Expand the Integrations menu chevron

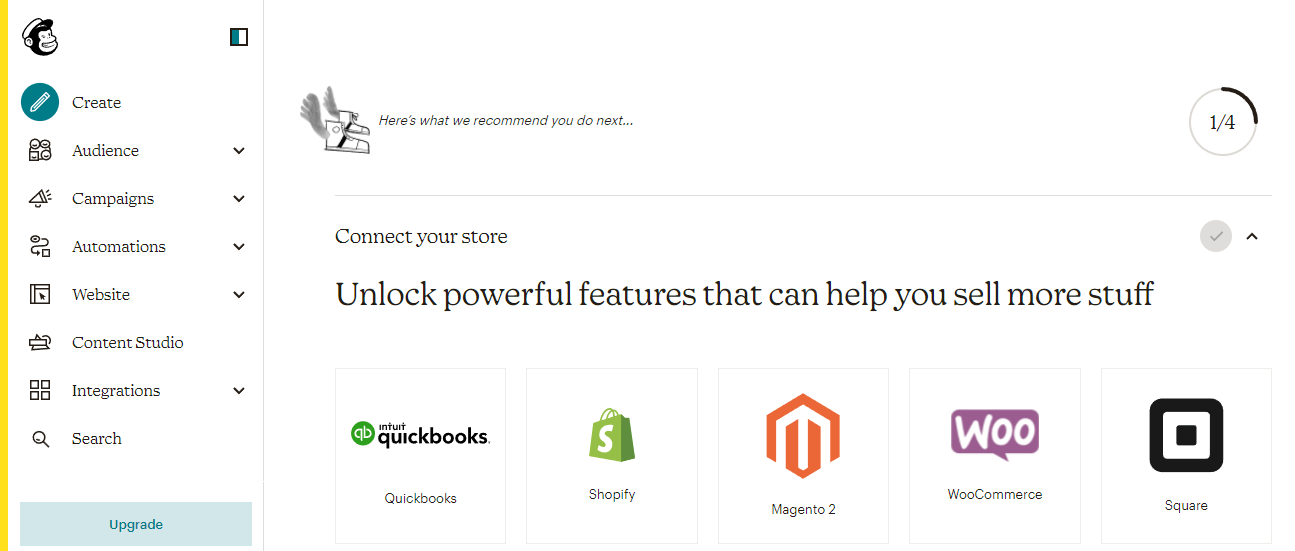pos(239,391)
